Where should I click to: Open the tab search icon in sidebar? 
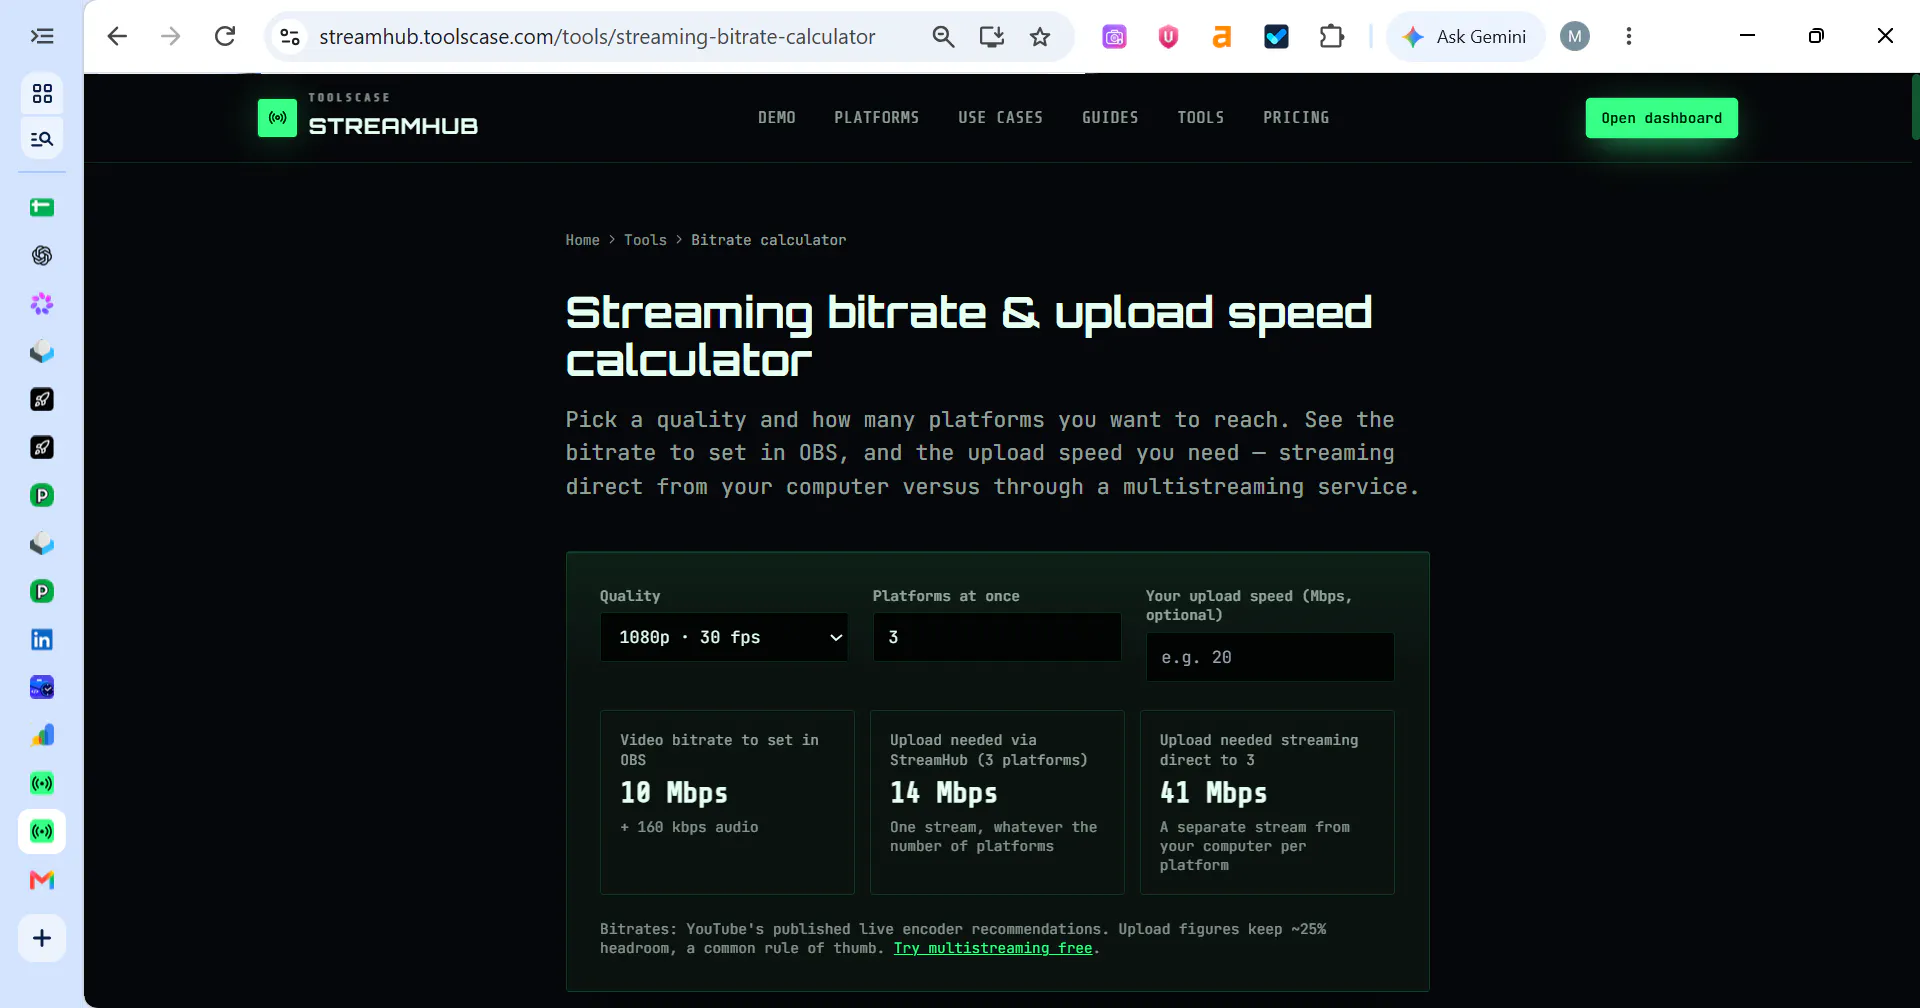point(42,139)
